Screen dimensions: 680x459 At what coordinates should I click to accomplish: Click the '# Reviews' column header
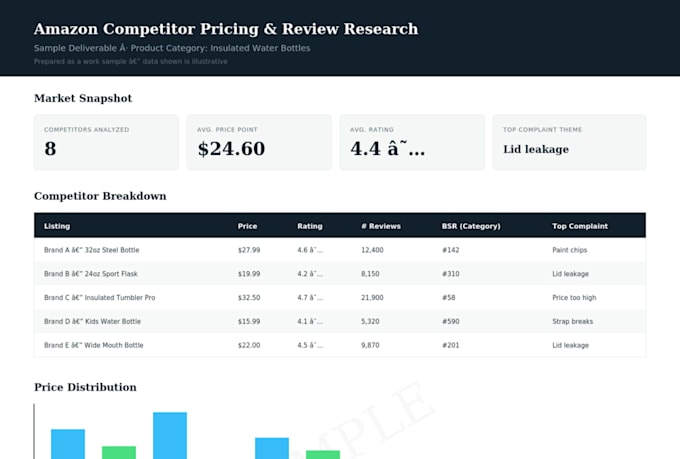(x=381, y=226)
